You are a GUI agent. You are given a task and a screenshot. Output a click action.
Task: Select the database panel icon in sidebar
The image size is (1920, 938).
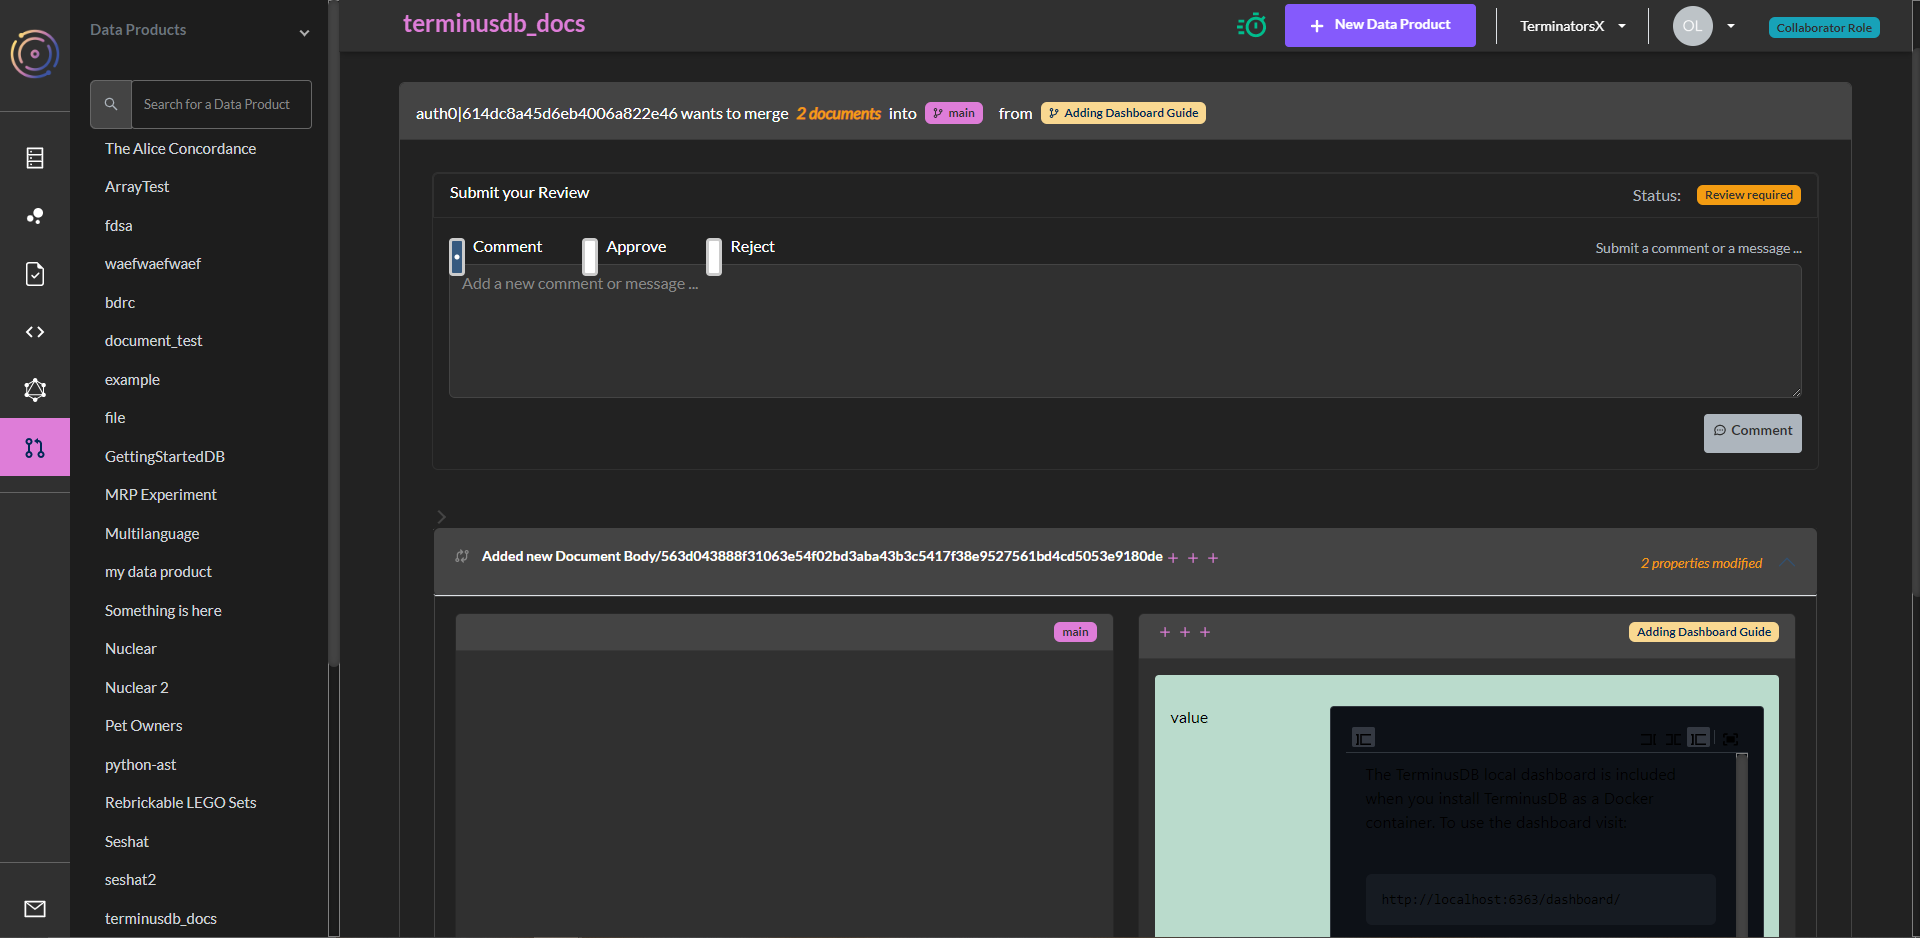tap(35, 158)
